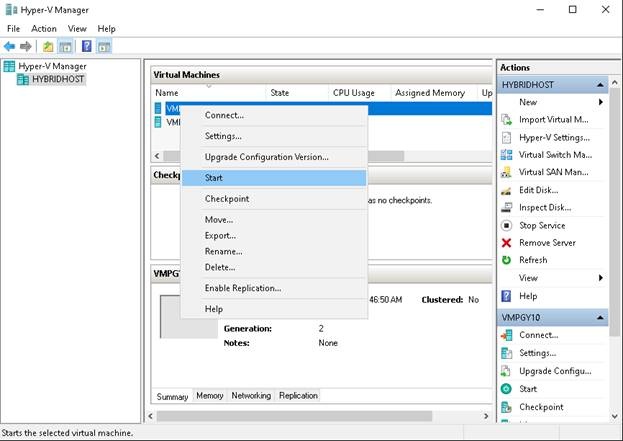Open the View menu in menu bar
This screenshot has width=623, height=441.
point(77,29)
